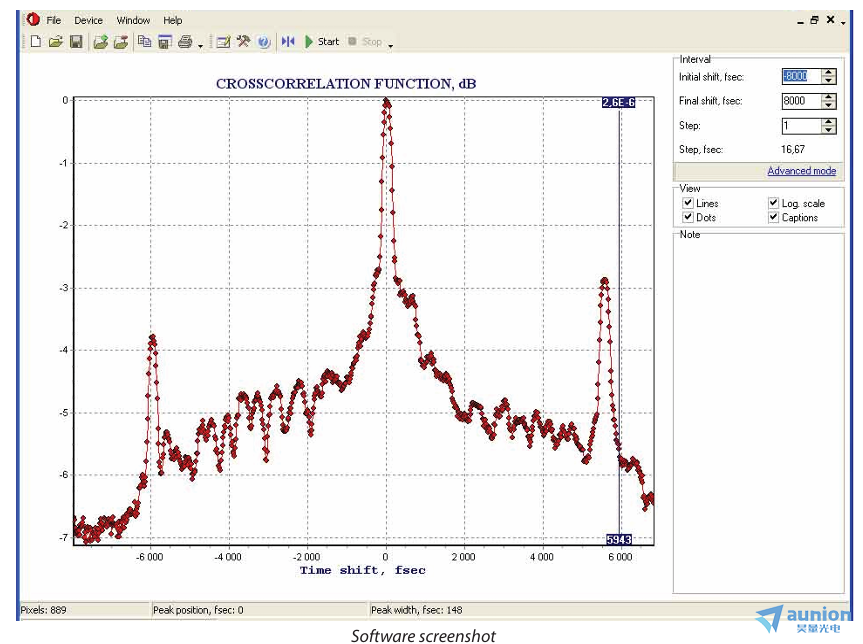The height and width of the screenshot is (644, 863).
Task: Disable the Log. scale checkbox
Action: (774, 204)
